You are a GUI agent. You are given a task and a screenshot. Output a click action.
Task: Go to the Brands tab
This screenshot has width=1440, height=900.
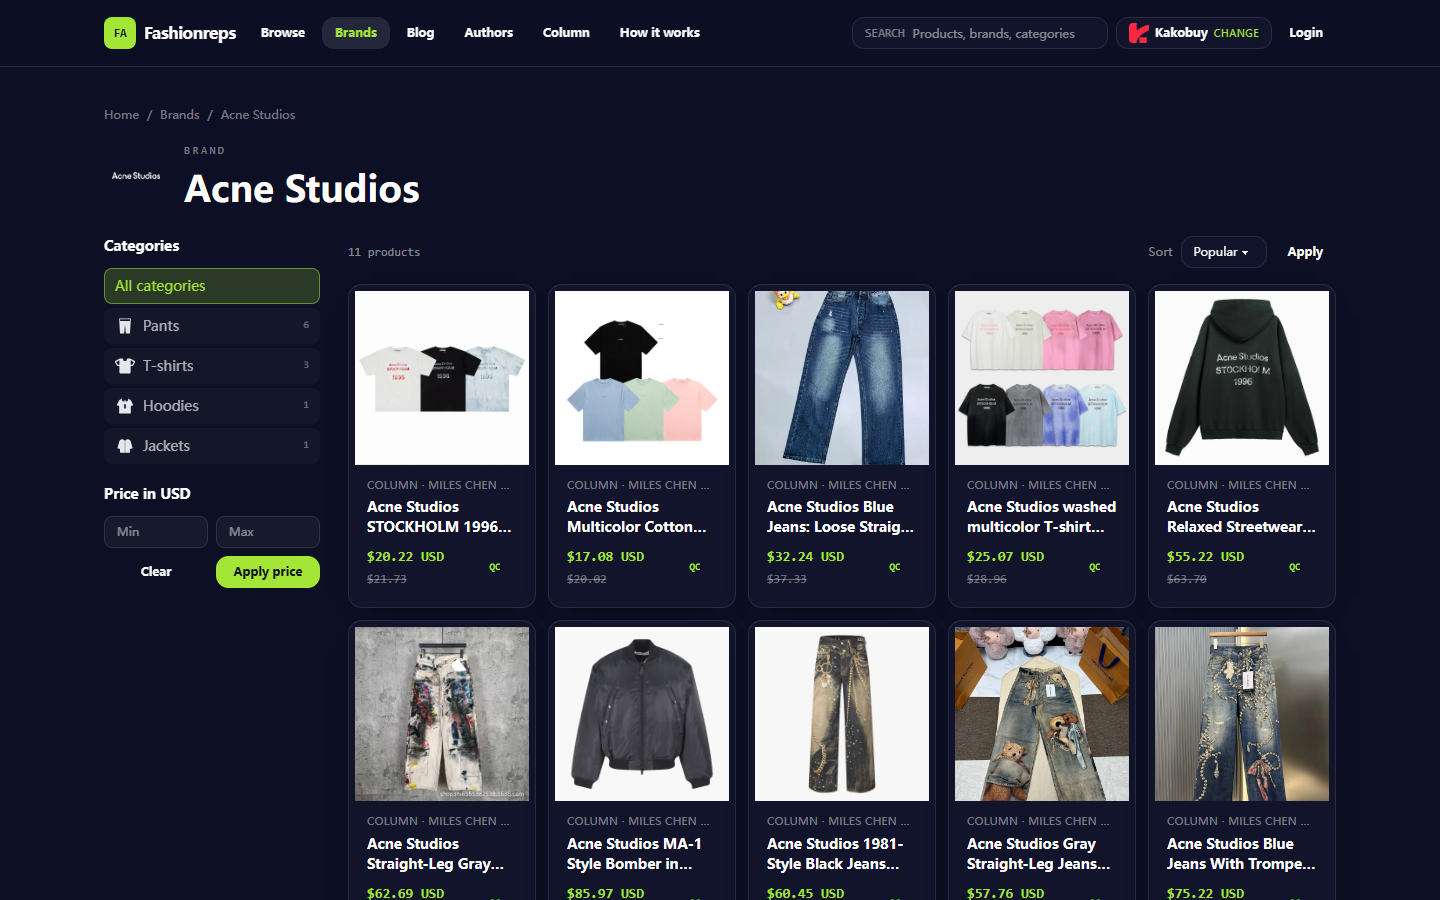pos(356,33)
